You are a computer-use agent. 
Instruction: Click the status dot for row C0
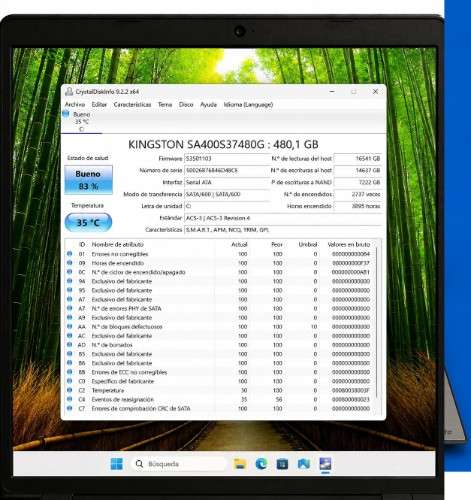pyautogui.click(x=69, y=381)
